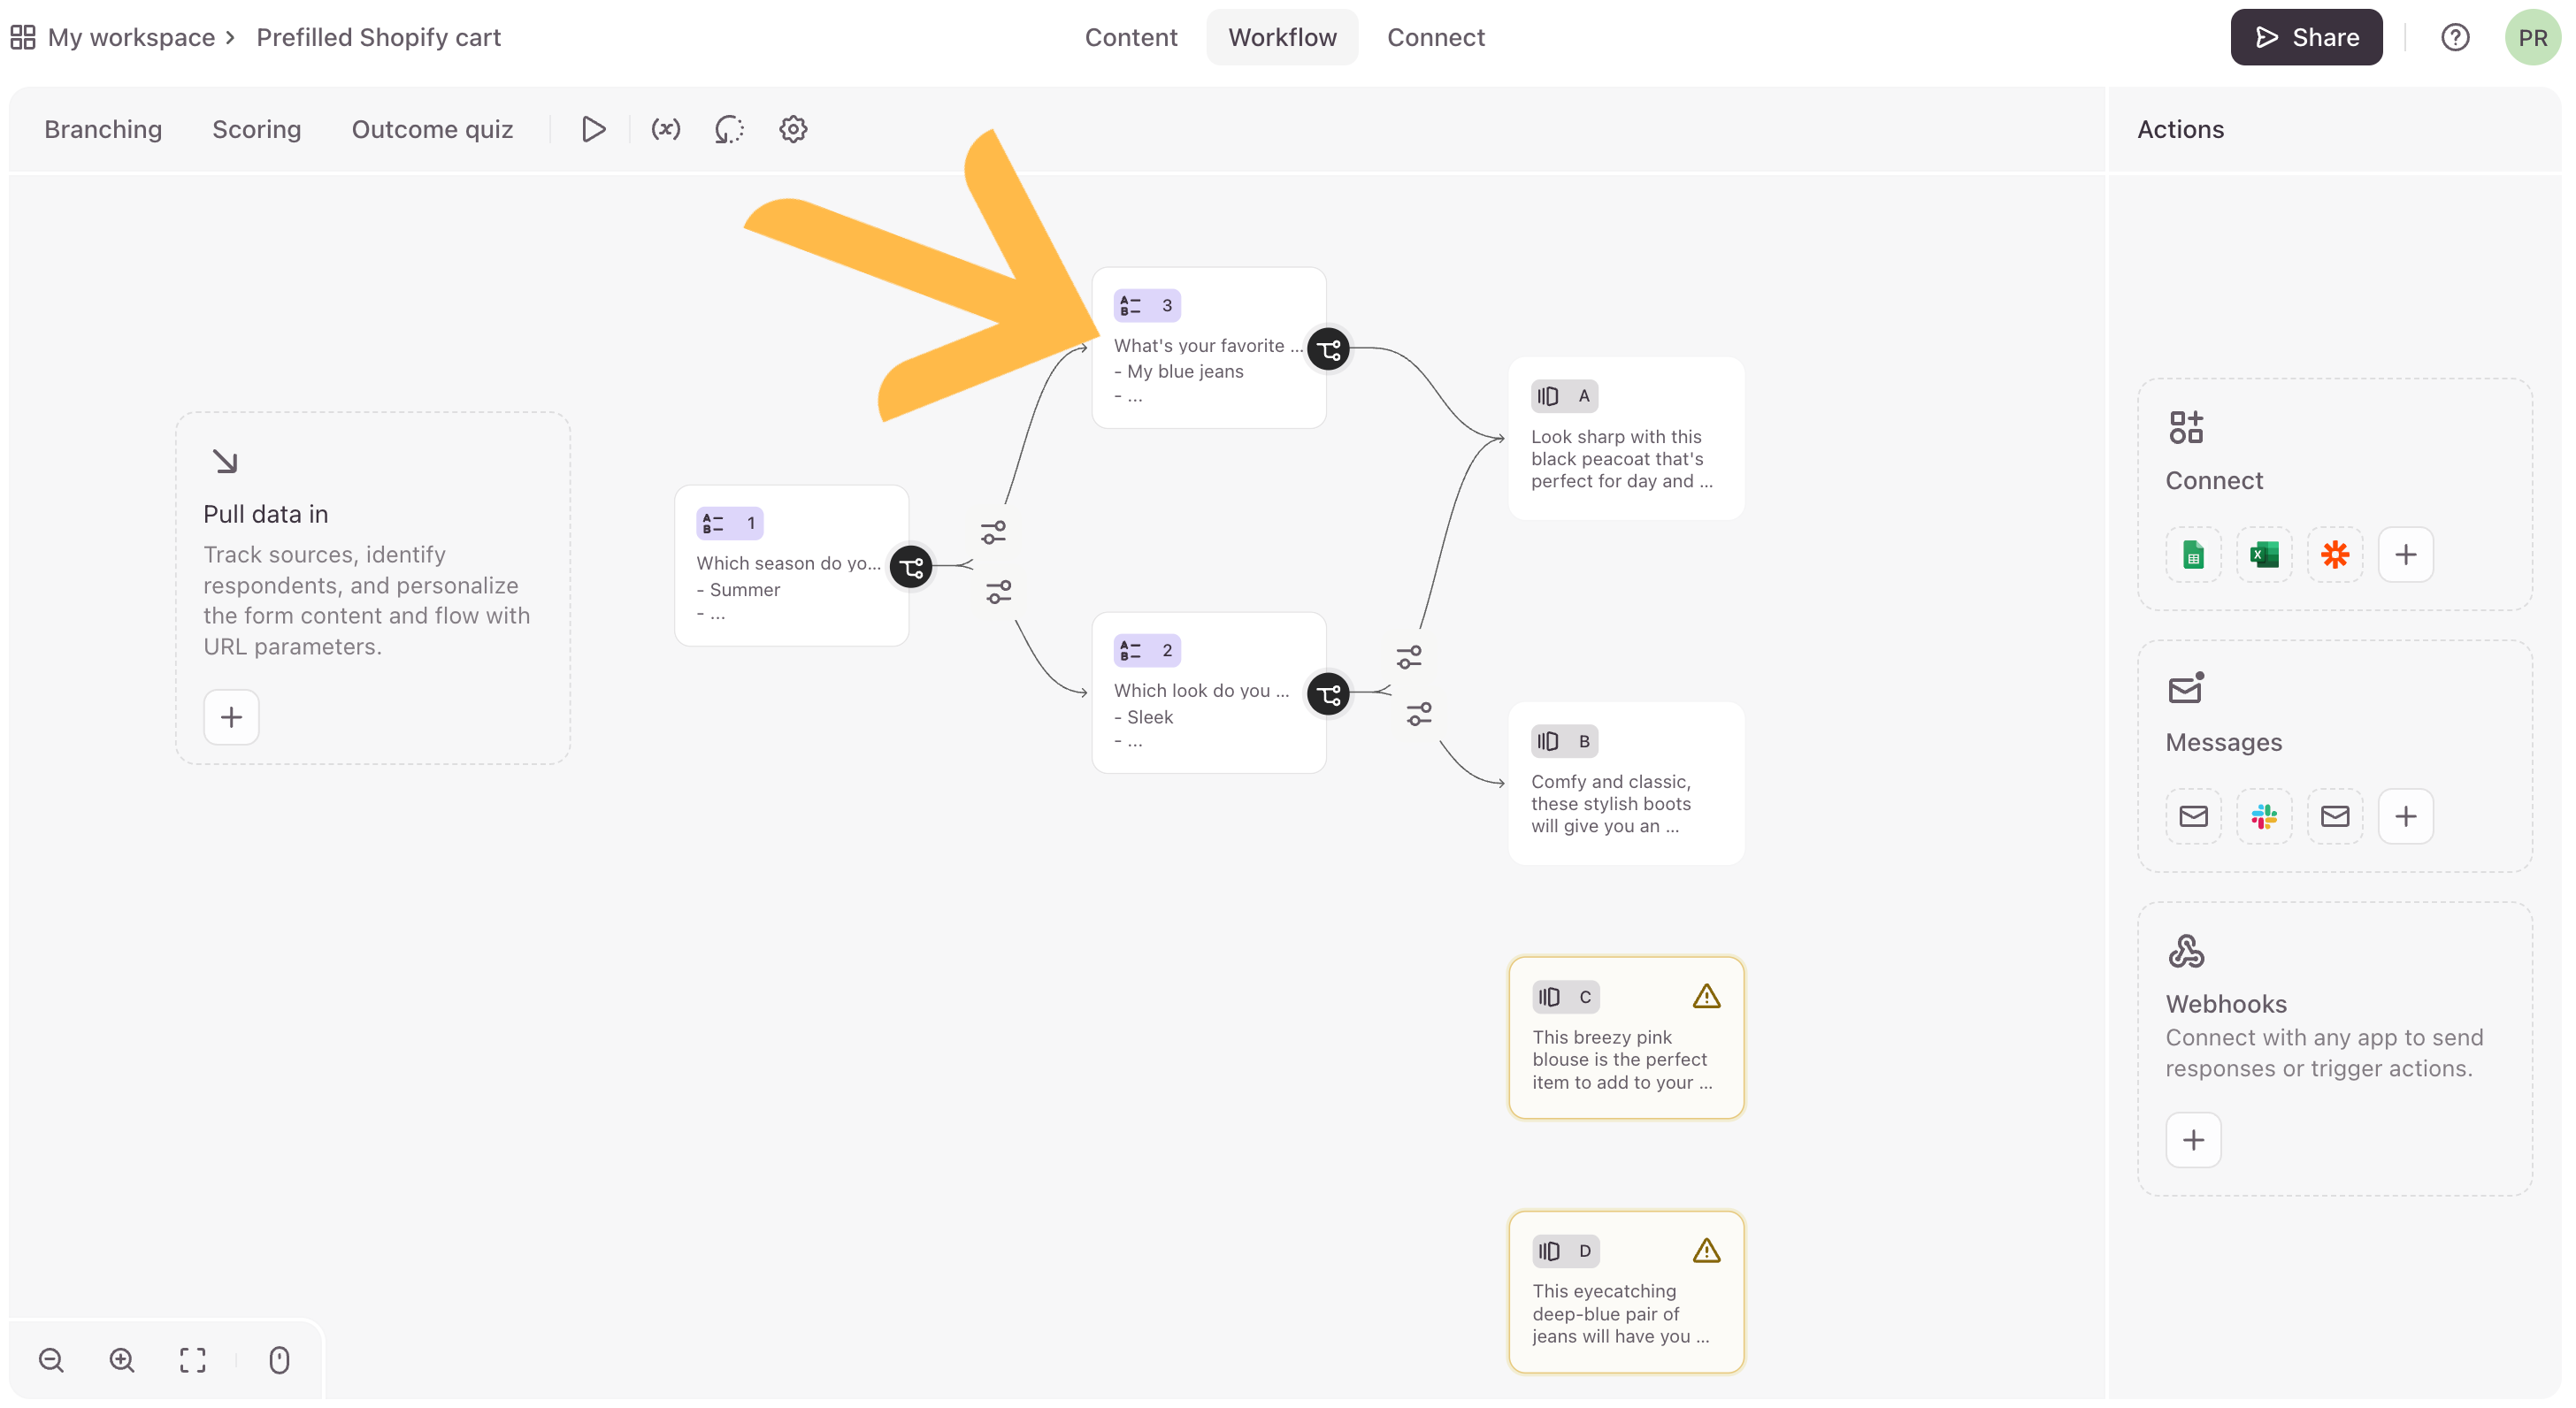
Task: Open workflow settings gear icon
Action: pos(793,130)
